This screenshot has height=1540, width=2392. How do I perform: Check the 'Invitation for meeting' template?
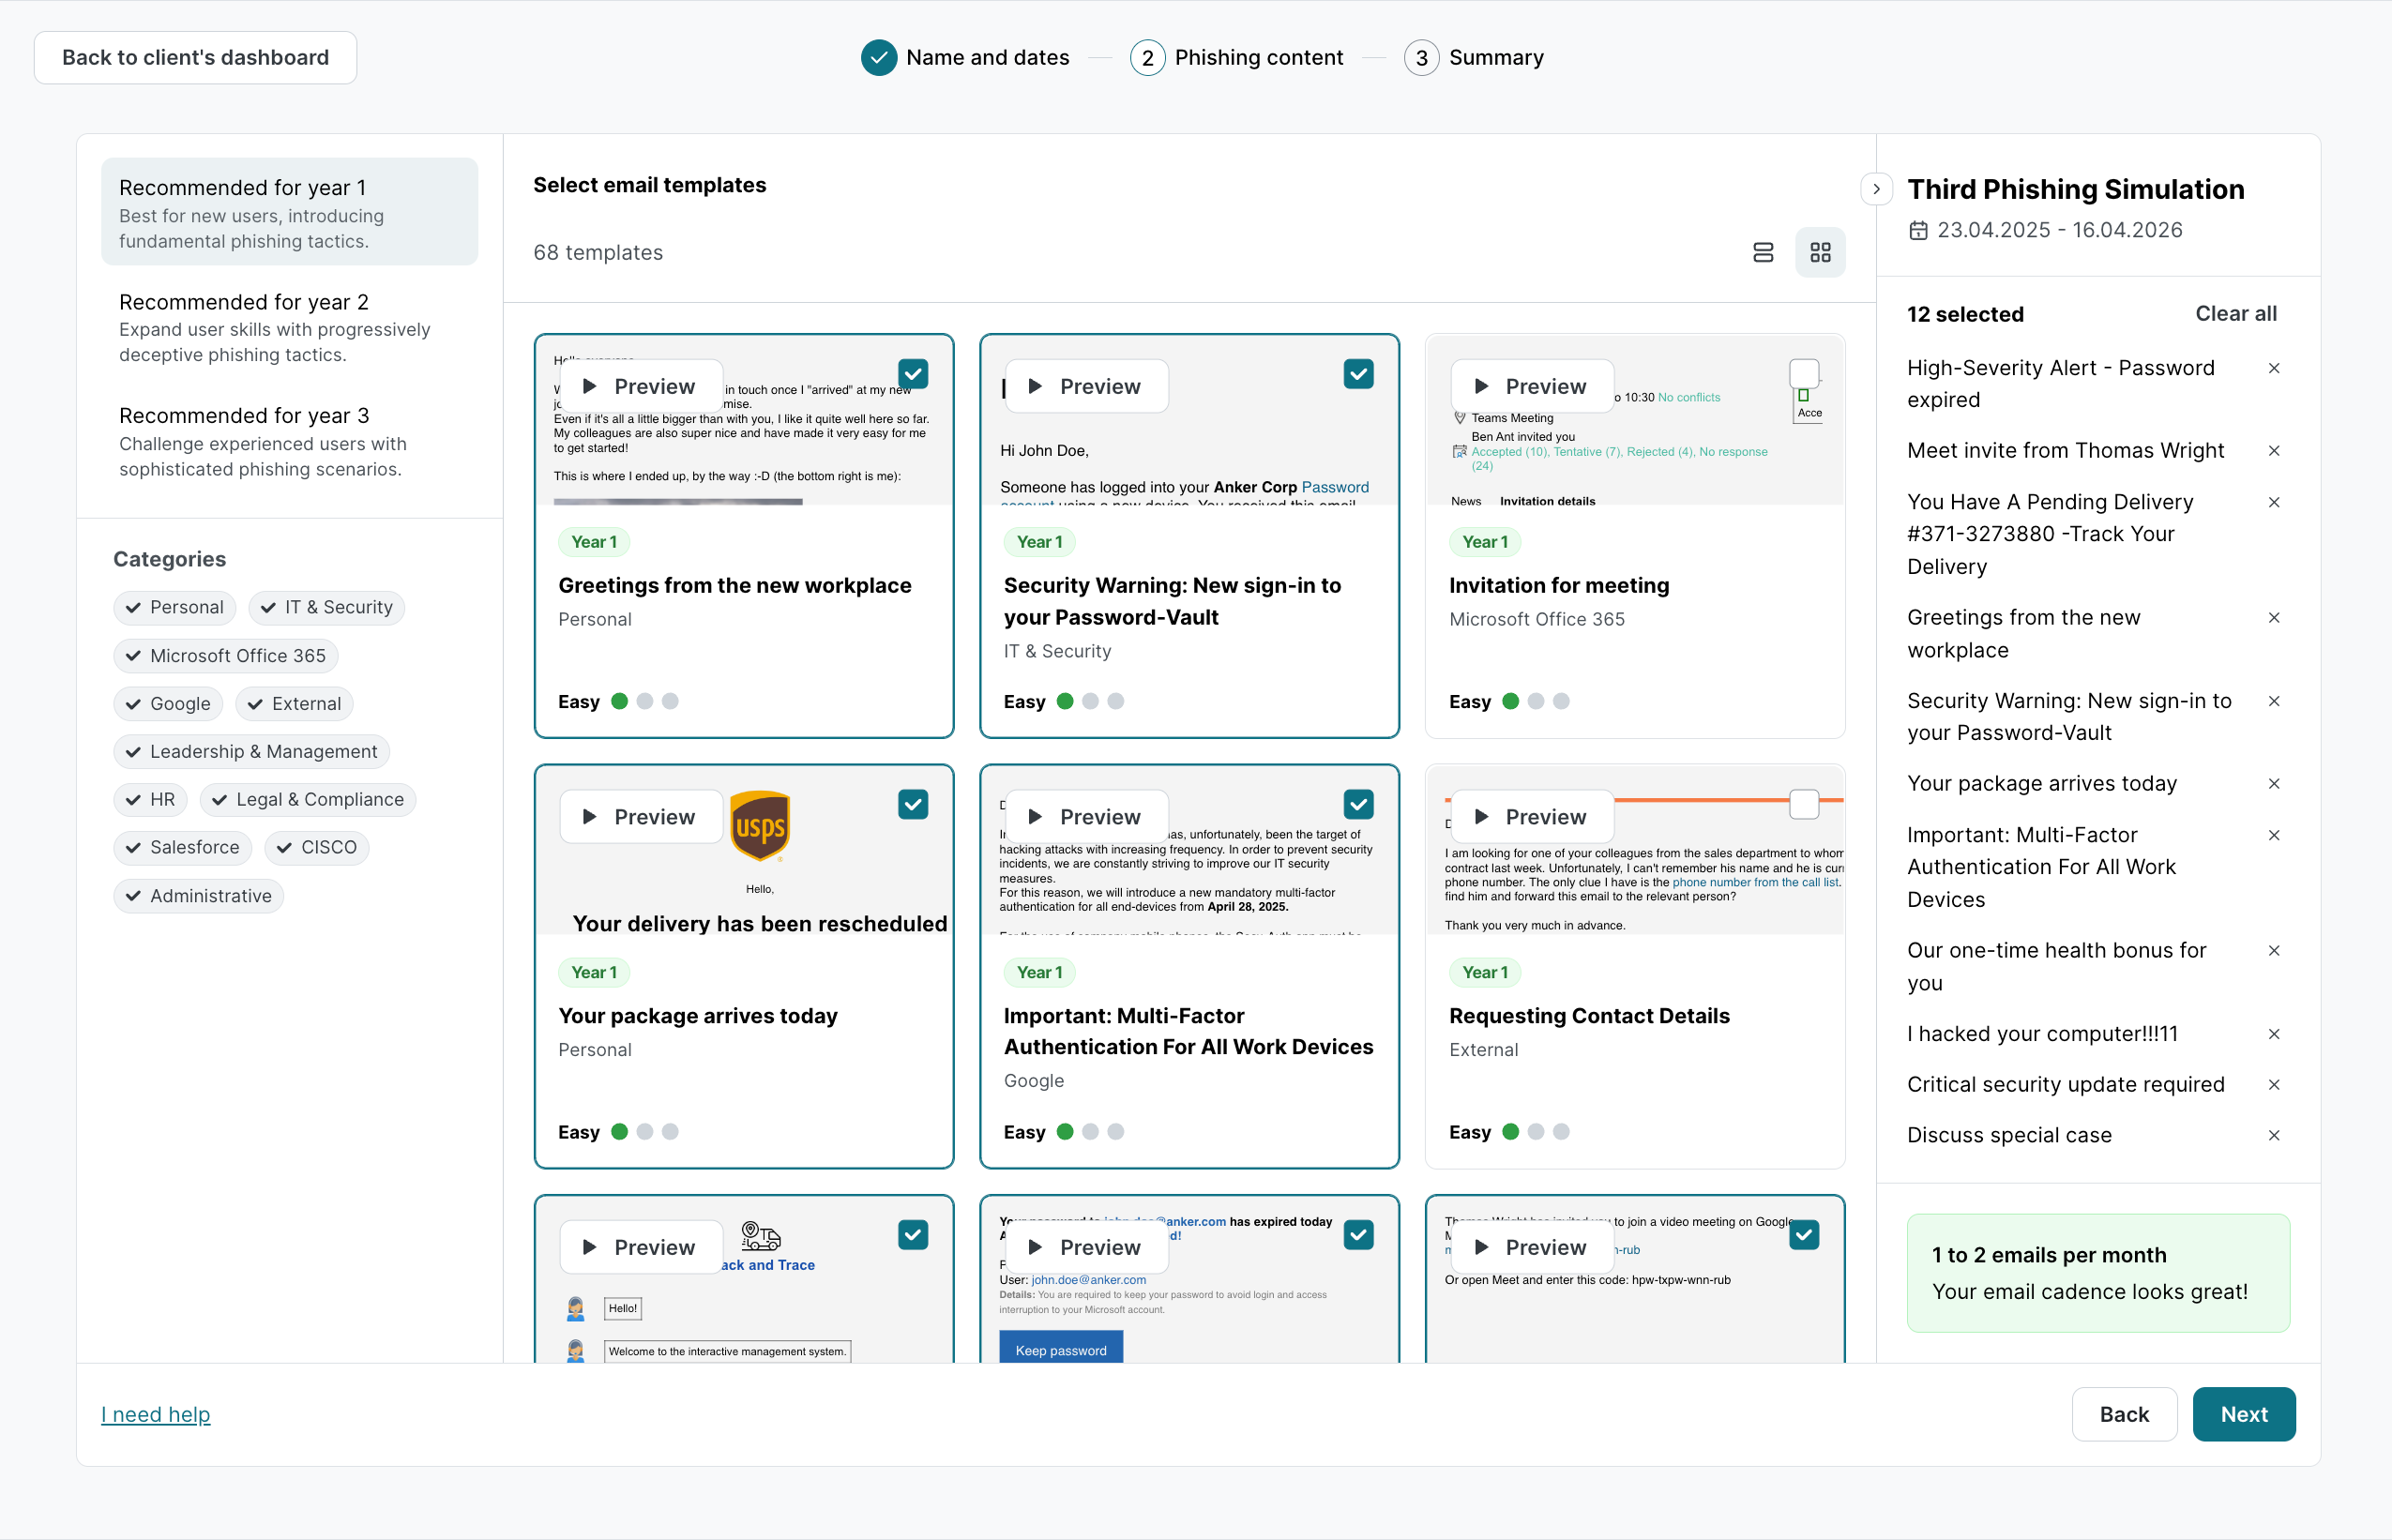(1803, 374)
